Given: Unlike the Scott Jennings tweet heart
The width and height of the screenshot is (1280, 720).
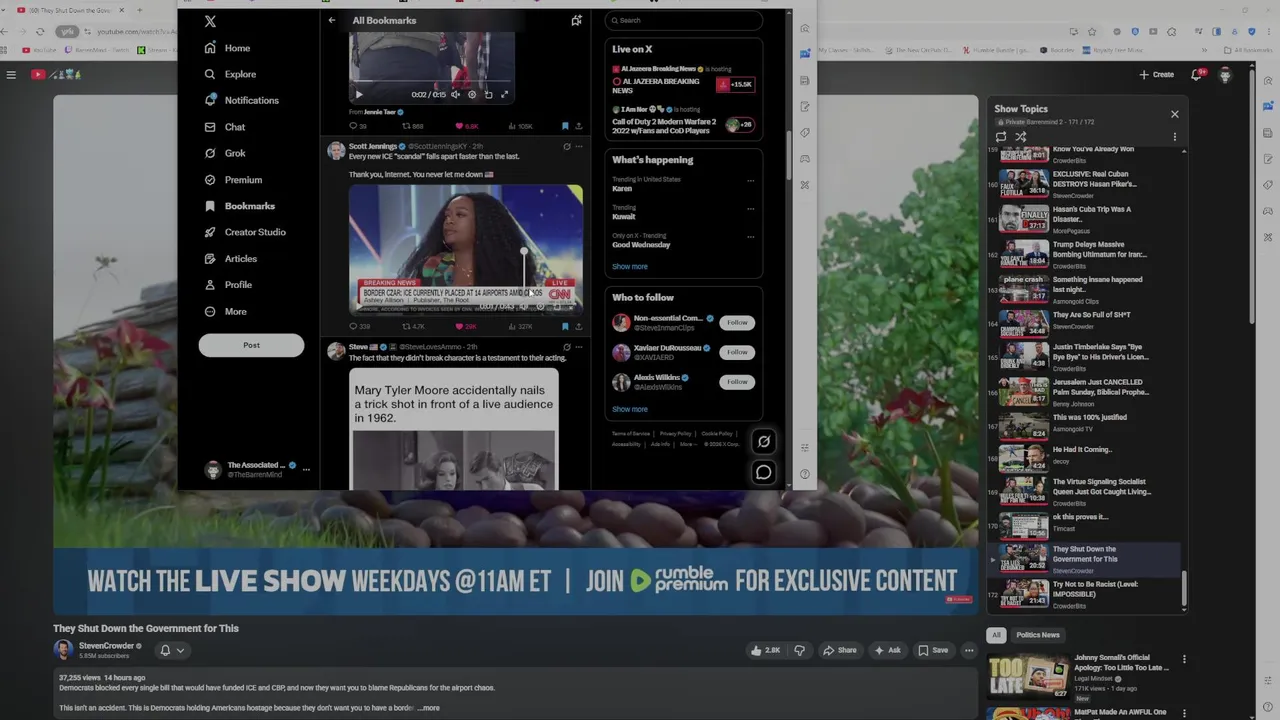Looking at the screenshot, I should tap(466, 326).
